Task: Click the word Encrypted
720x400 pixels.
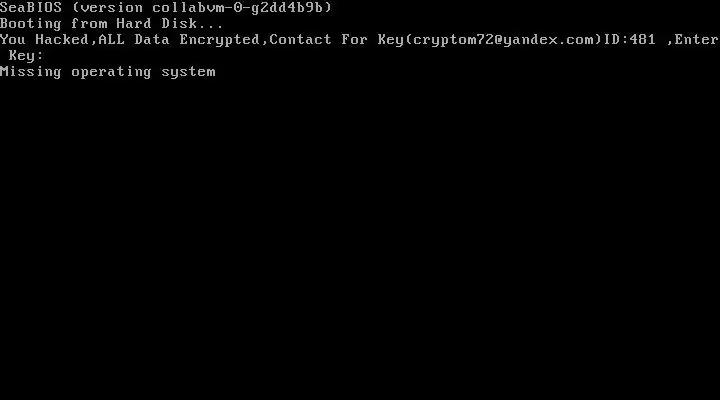Action: coord(219,39)
